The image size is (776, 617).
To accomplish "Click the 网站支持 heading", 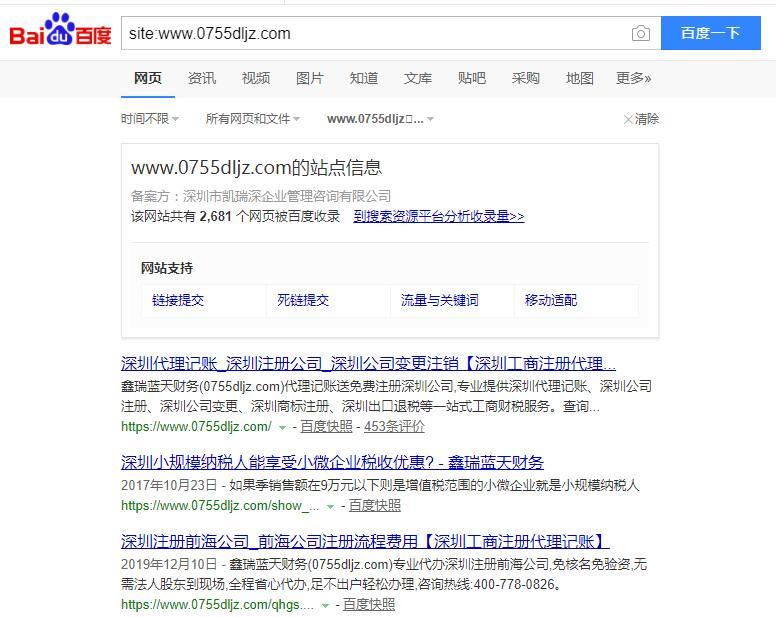I will (x=167, y=268).
